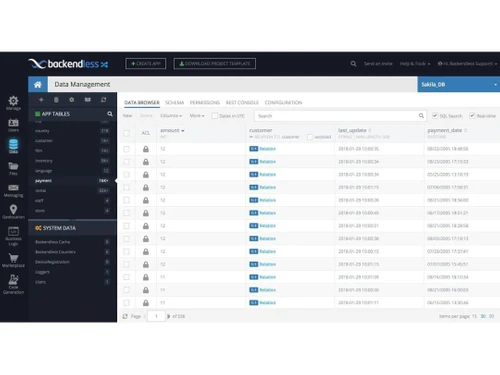The height and width of the screenshot is (375, 500).
Task: Check the third data row checkbox
Action: 127,175
